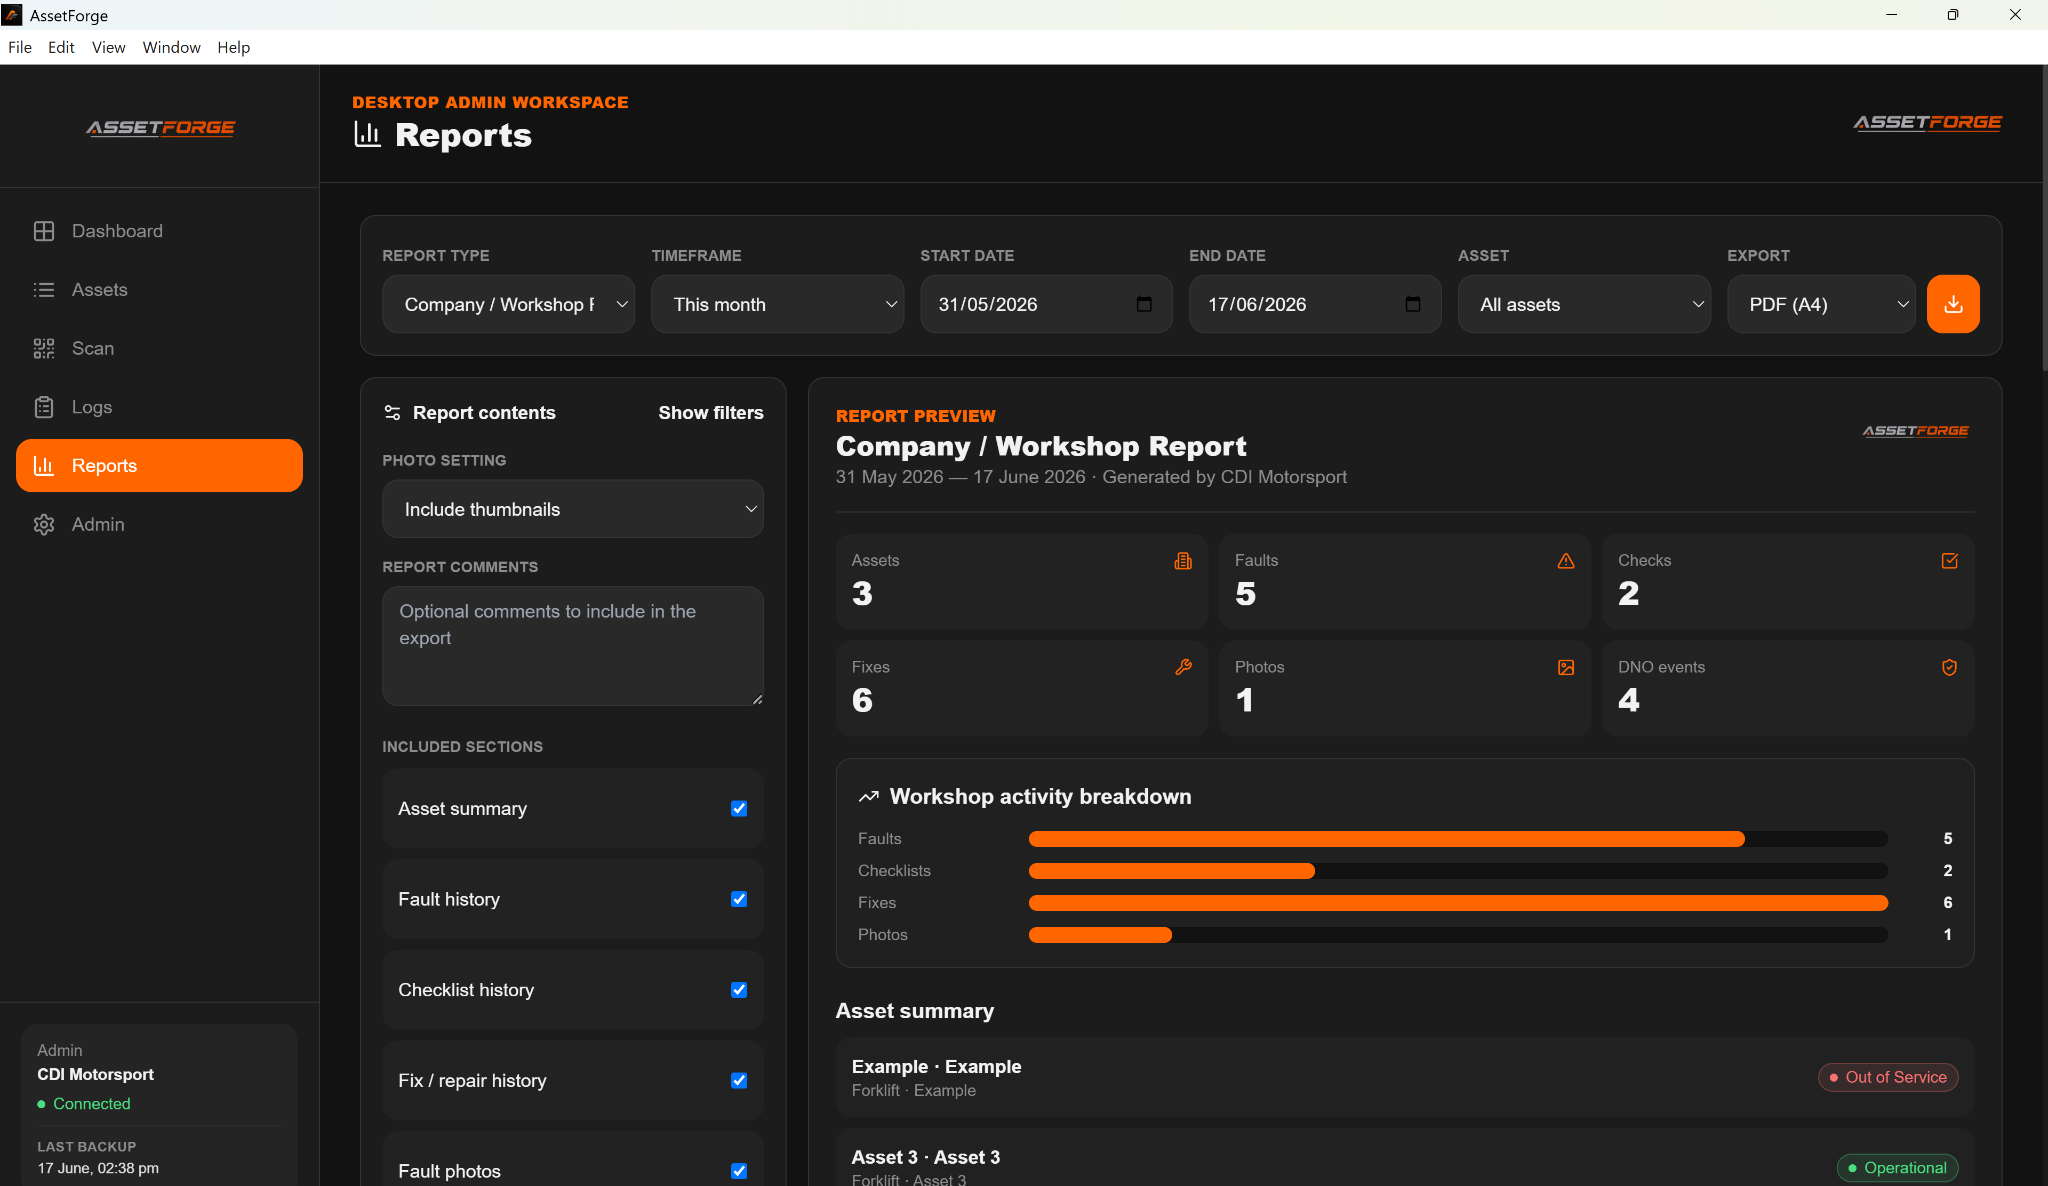The width and height of the screenshot is (2048, 1186).
Task: Open the Admin page from sidebar
Action: (x=159, y=525)
